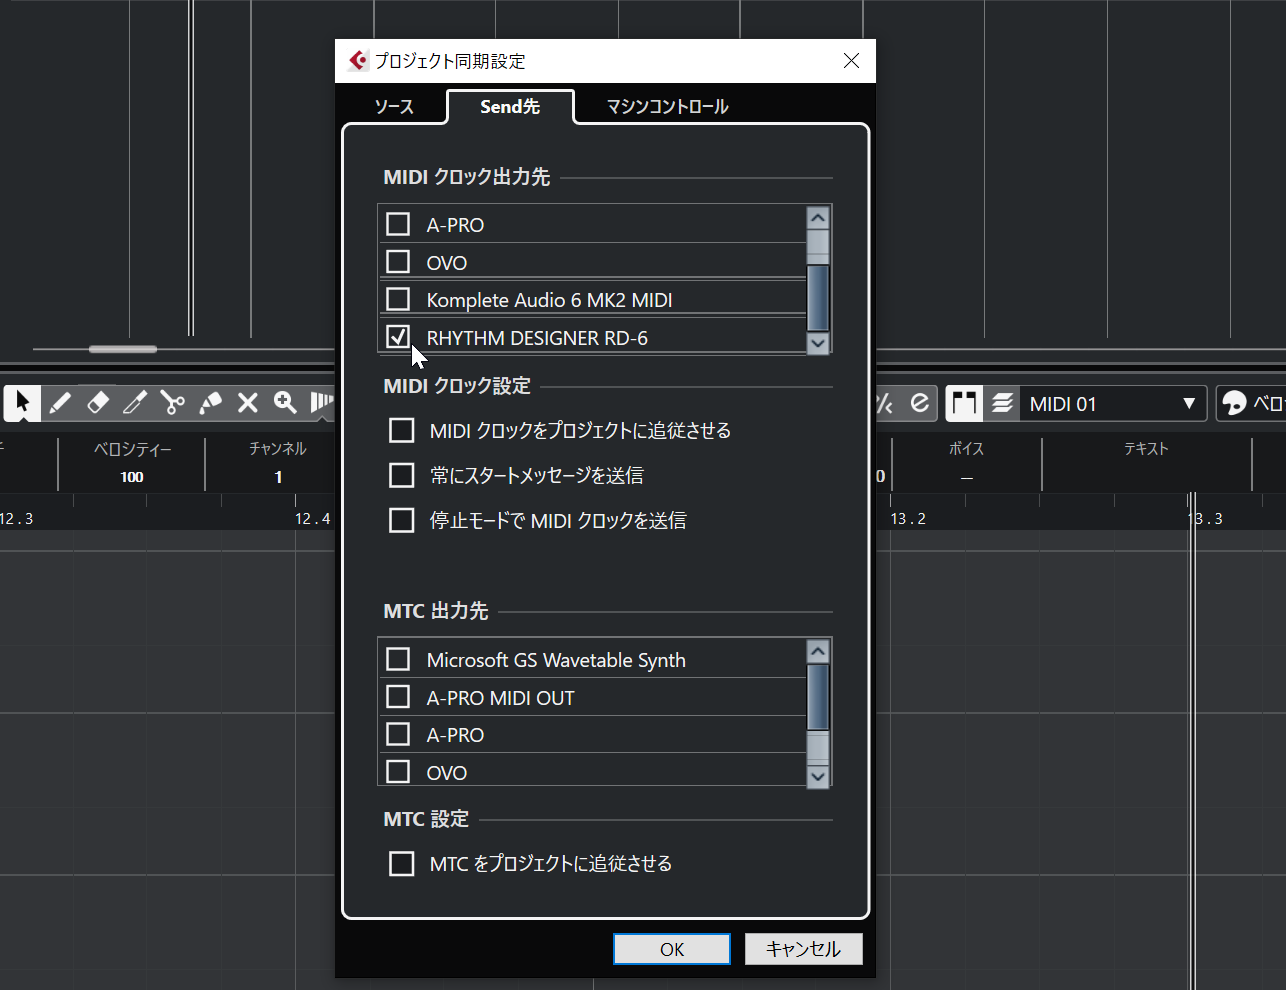The width and height of the screenshot is (1286, 990).
Task: Enable MTC をプロジェクトに追従させる
Action: point(401,863)
